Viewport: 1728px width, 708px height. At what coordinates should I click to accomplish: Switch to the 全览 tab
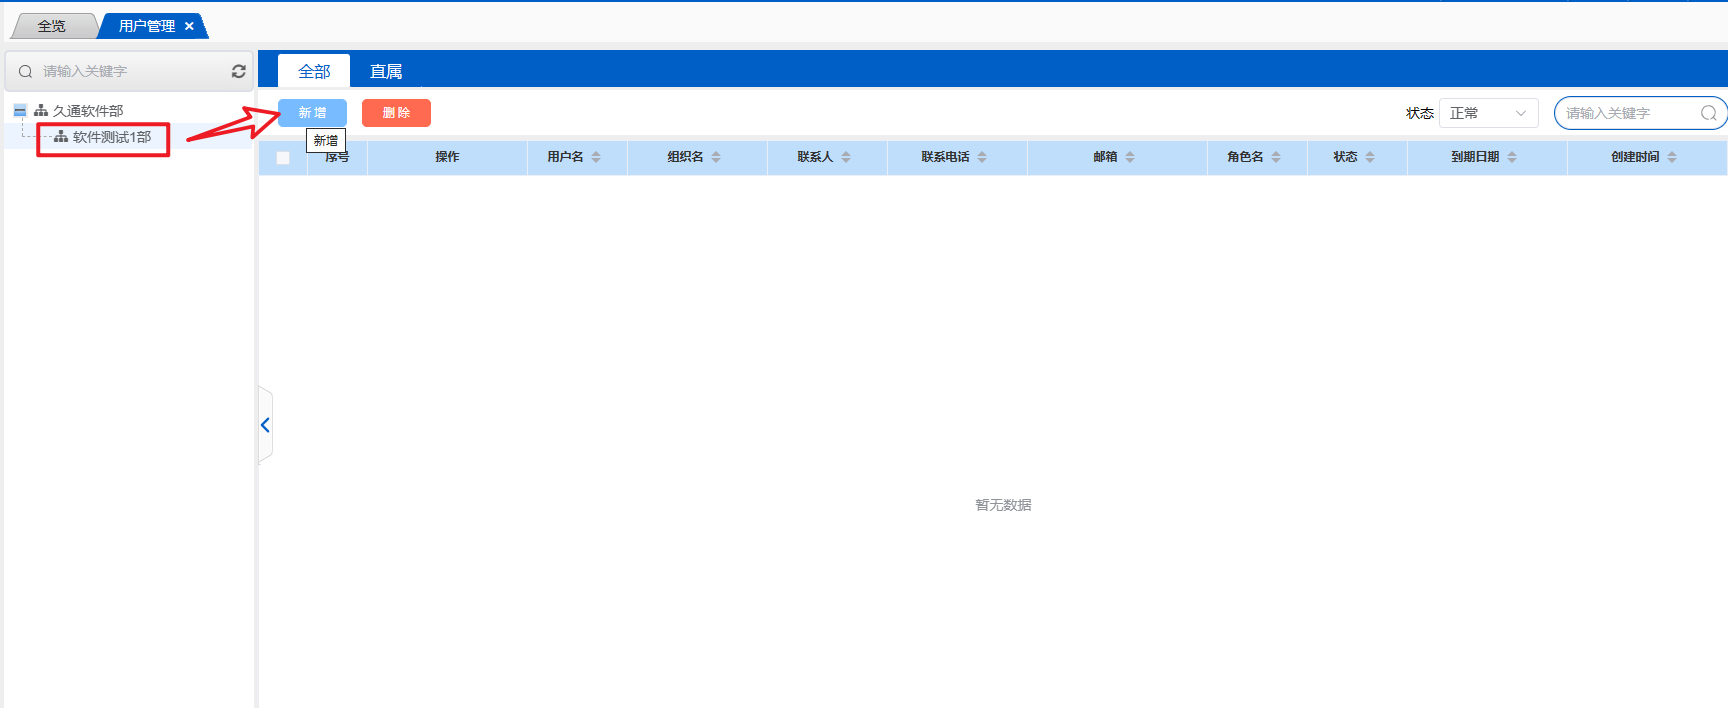[52, 26]
